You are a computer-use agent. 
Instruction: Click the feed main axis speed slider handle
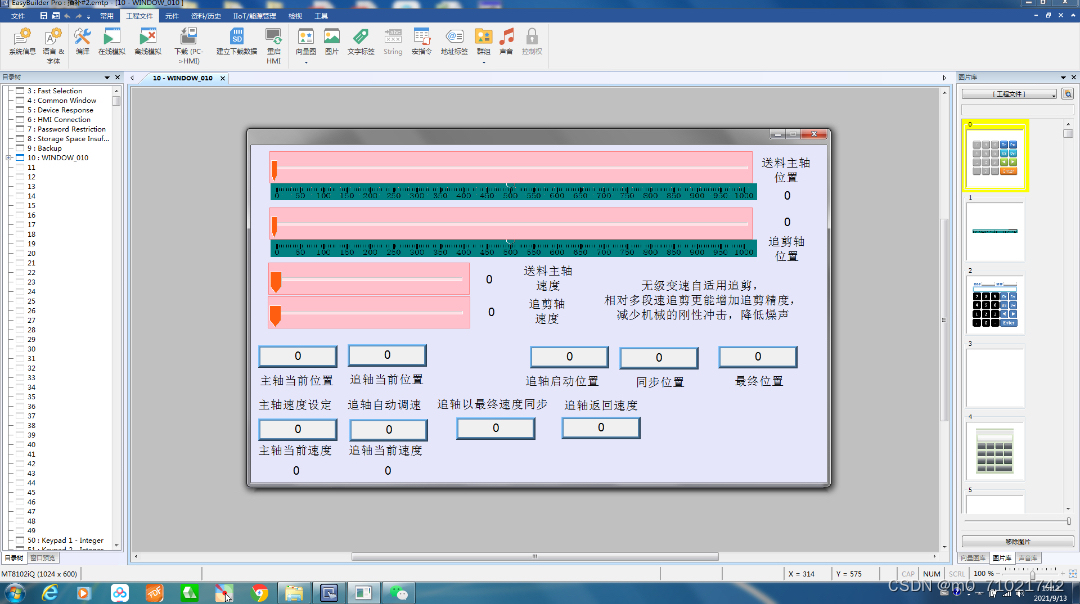tap(276, 281)
